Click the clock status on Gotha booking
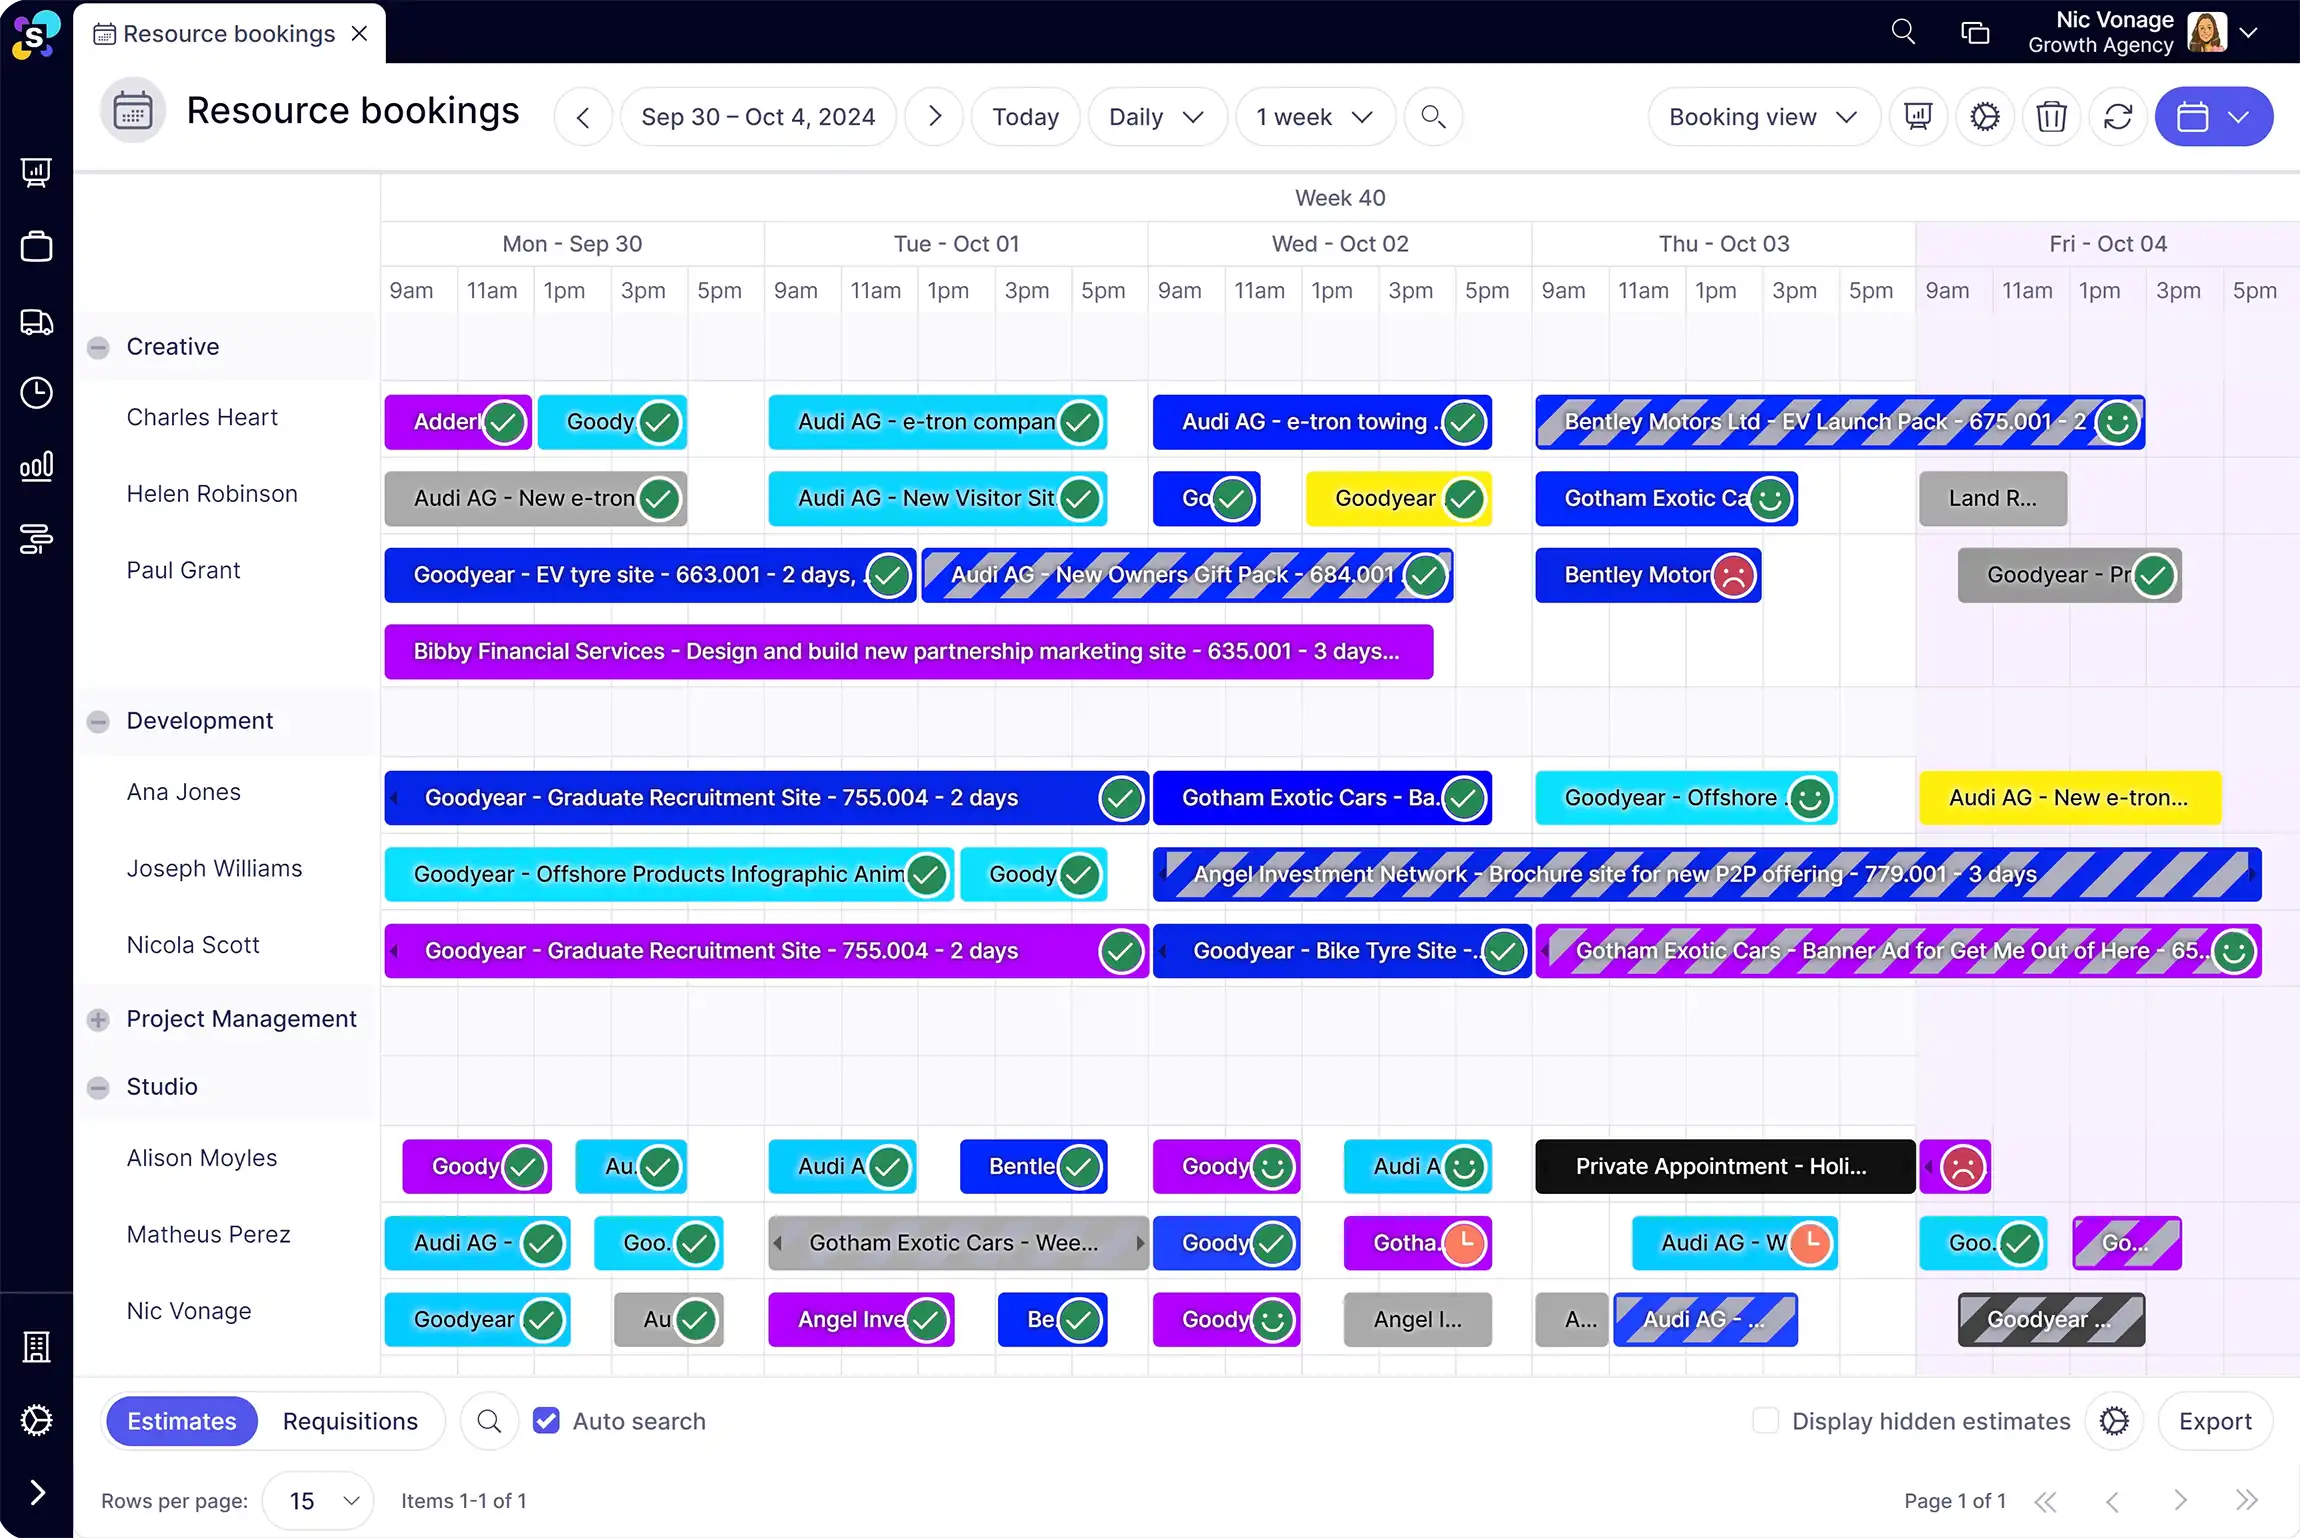The image size is (2300, 1538). pos(1465,1243)
